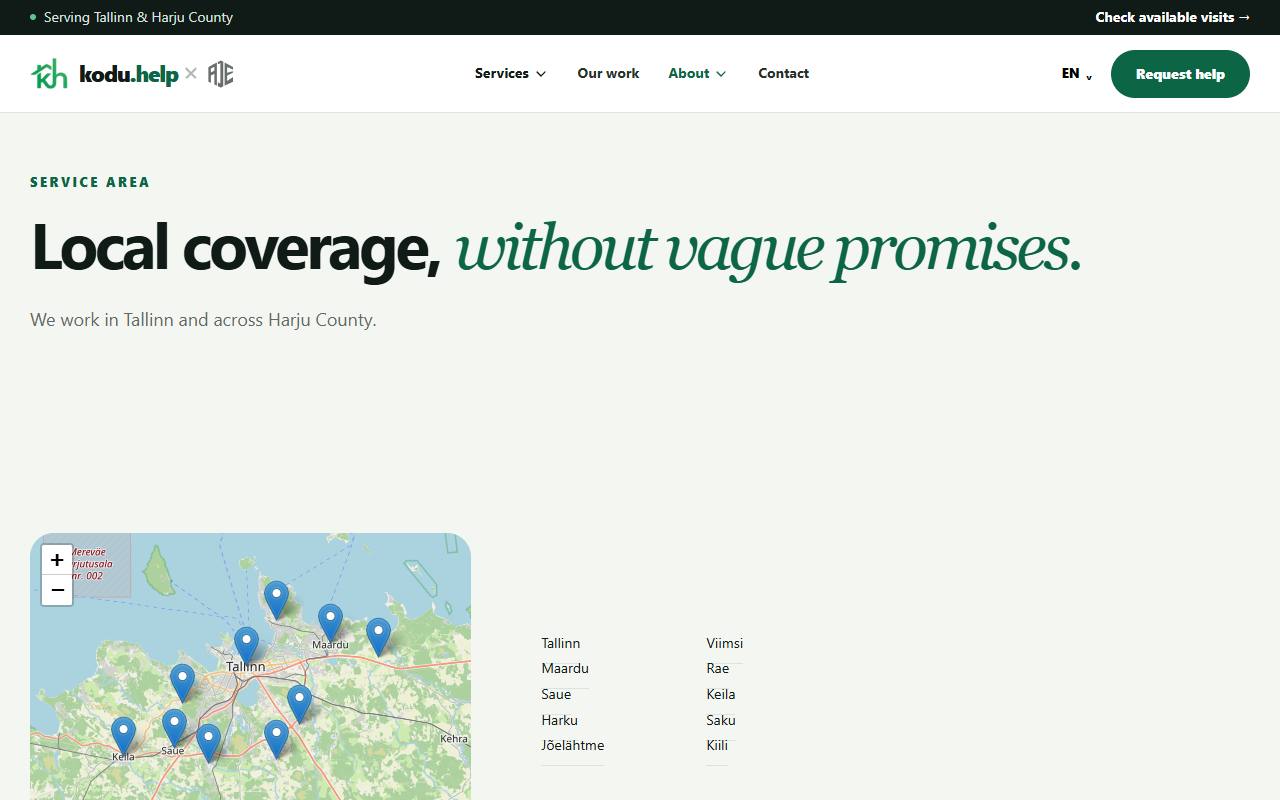Click the Request help button
The width and height of the screenshot is (1280, 800).
tap(1180, 74)
